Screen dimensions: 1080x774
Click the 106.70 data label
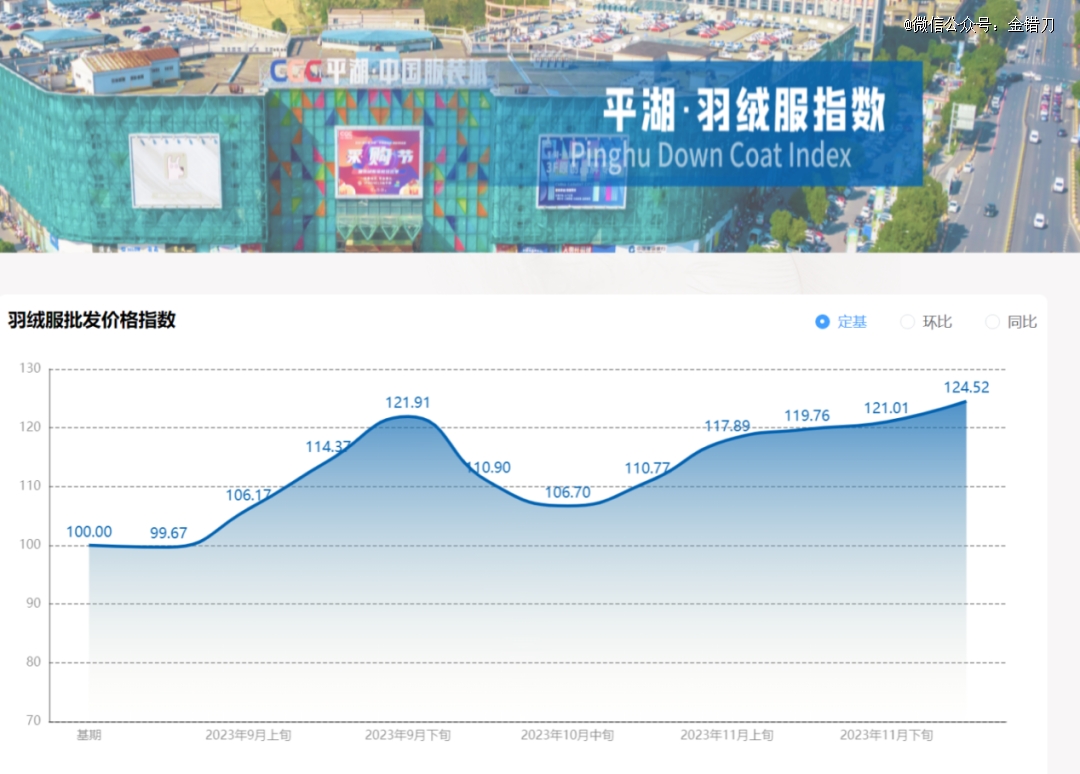coord(568,492)
